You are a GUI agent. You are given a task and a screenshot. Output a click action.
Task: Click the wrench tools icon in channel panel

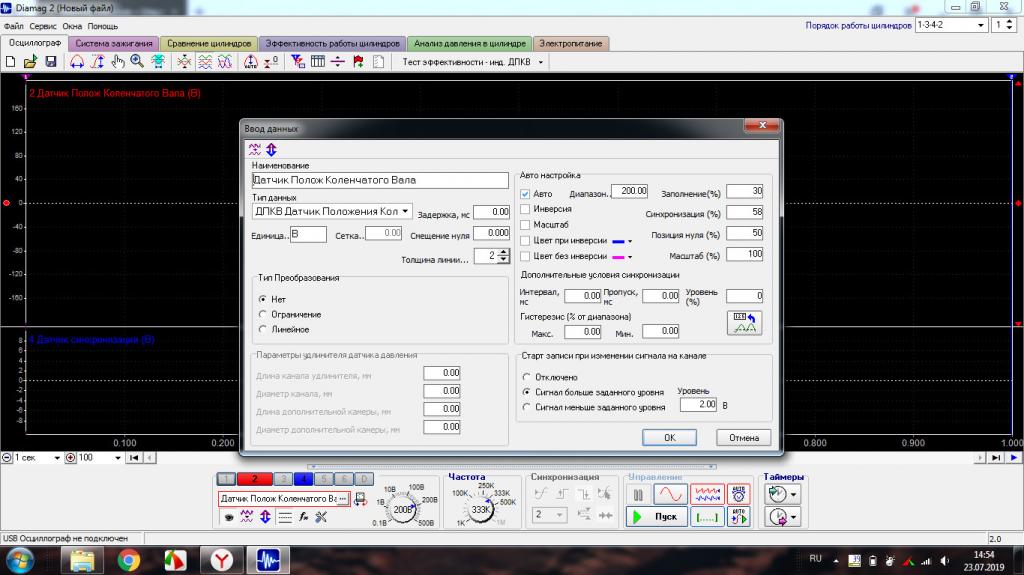321,517
